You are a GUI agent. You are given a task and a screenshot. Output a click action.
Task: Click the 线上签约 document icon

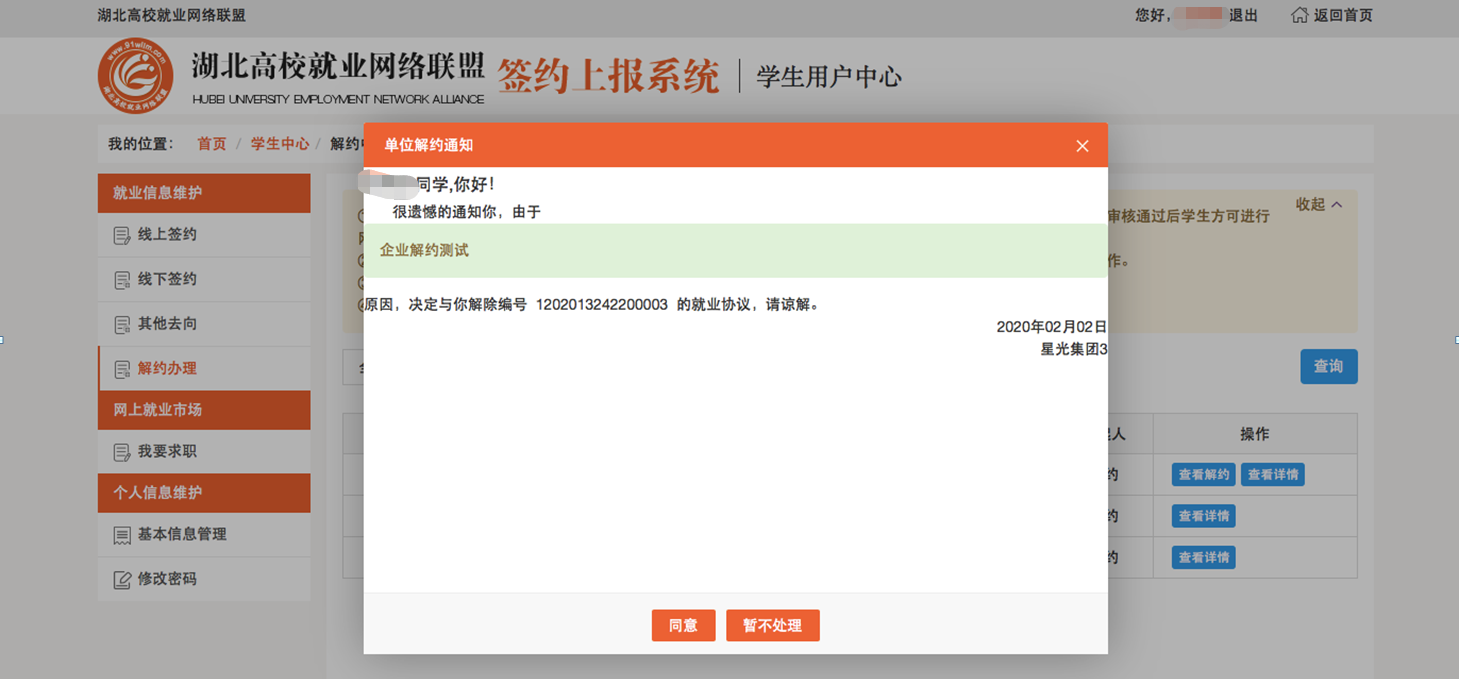[122, 236]
